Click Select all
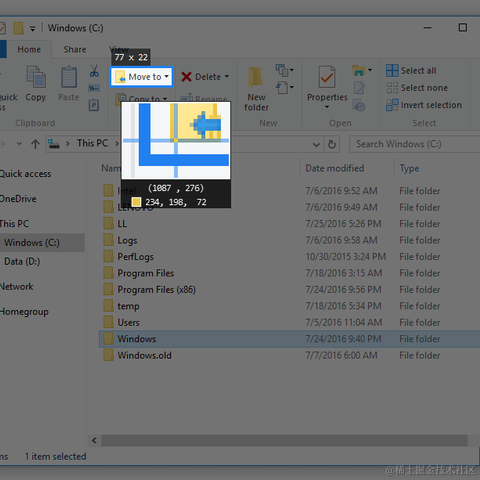Viewport: 480px width, 480px height. click(411, 71)
